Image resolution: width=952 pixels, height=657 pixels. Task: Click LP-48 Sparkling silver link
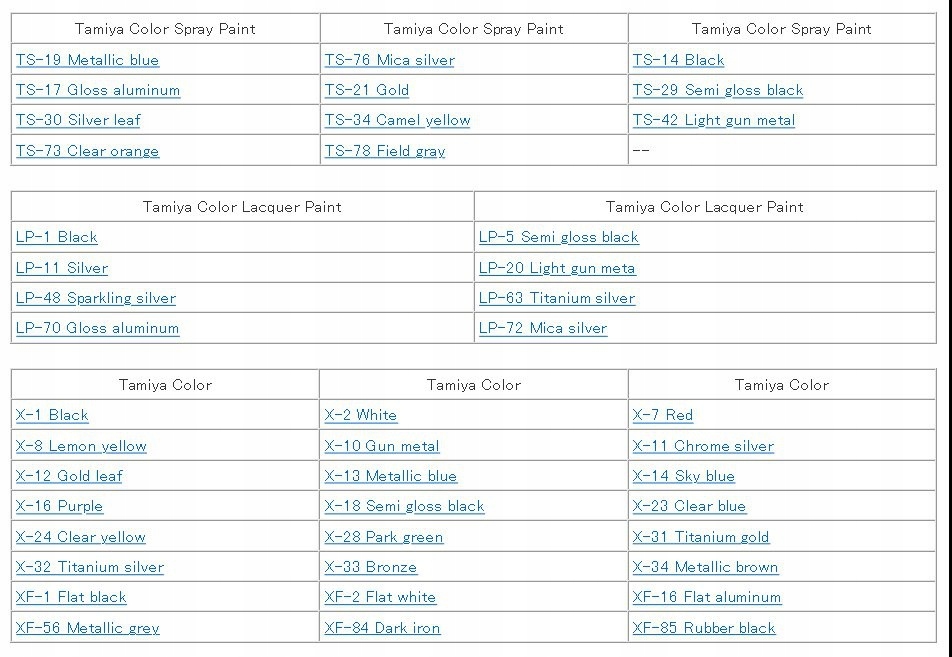pyautogui.click(x=95, y=298)
